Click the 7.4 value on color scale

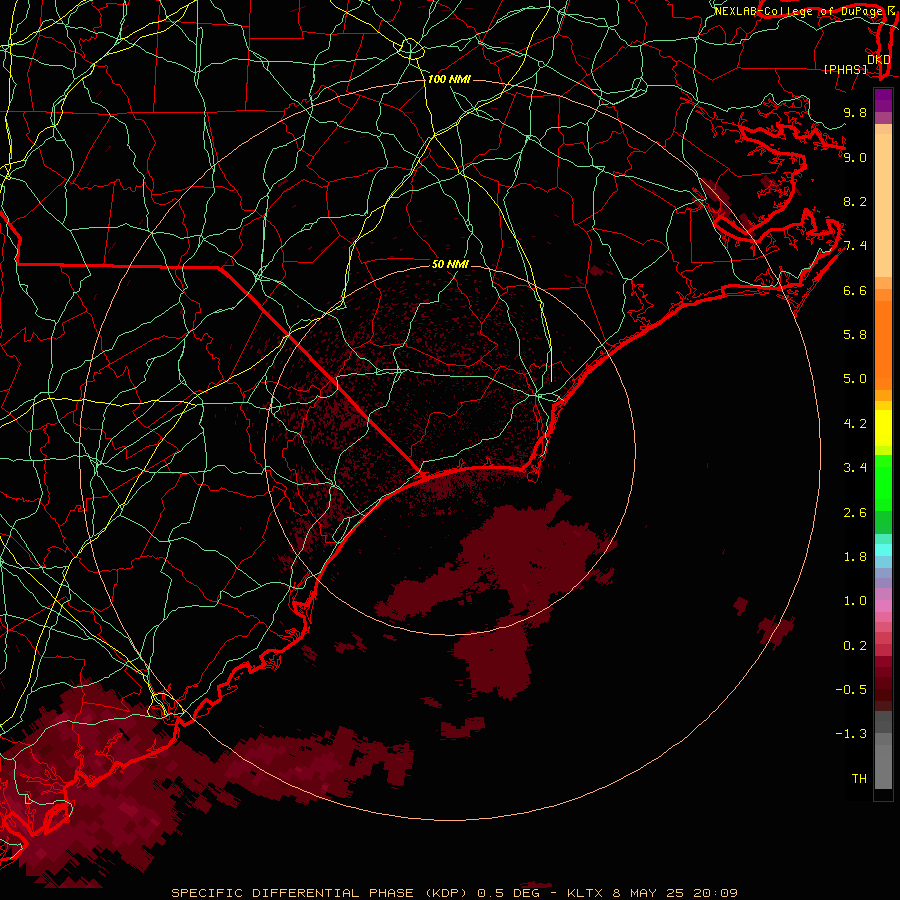(855, 246)
